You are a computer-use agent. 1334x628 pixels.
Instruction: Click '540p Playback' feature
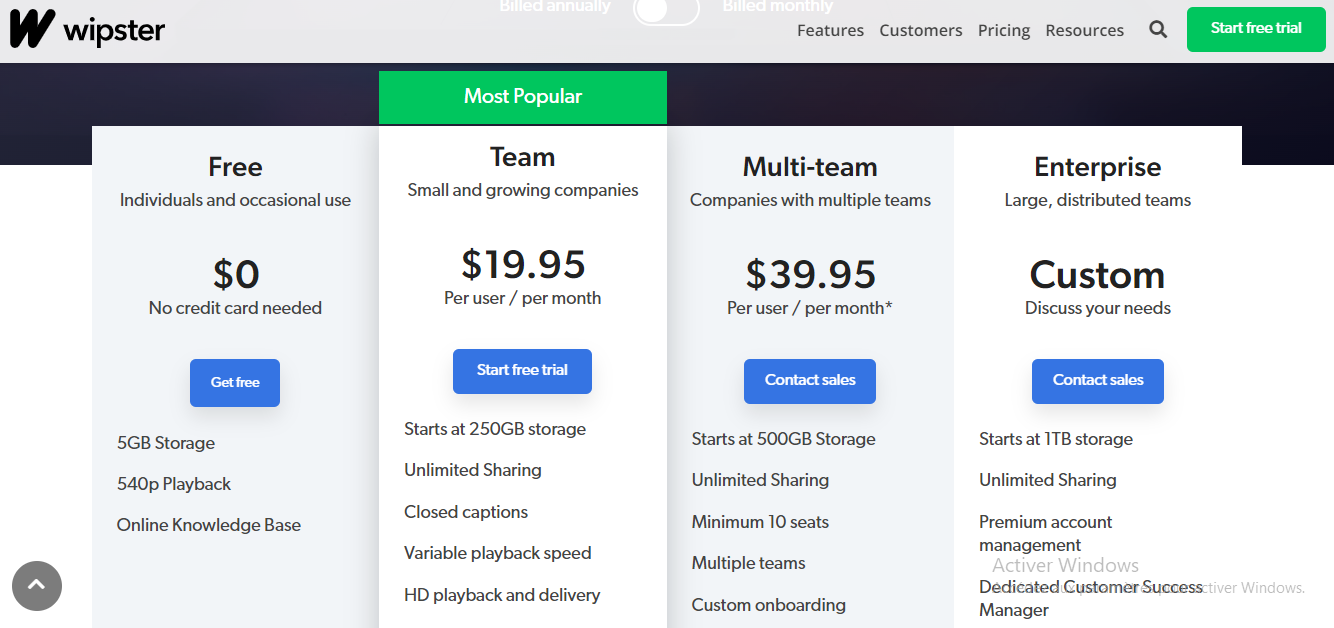(x=174, y=484)
